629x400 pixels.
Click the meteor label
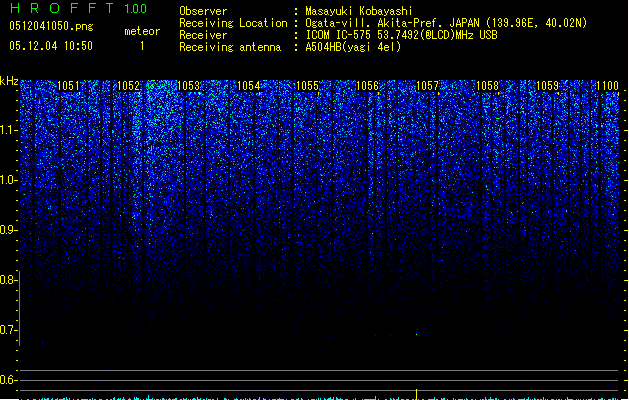[142, 31]
